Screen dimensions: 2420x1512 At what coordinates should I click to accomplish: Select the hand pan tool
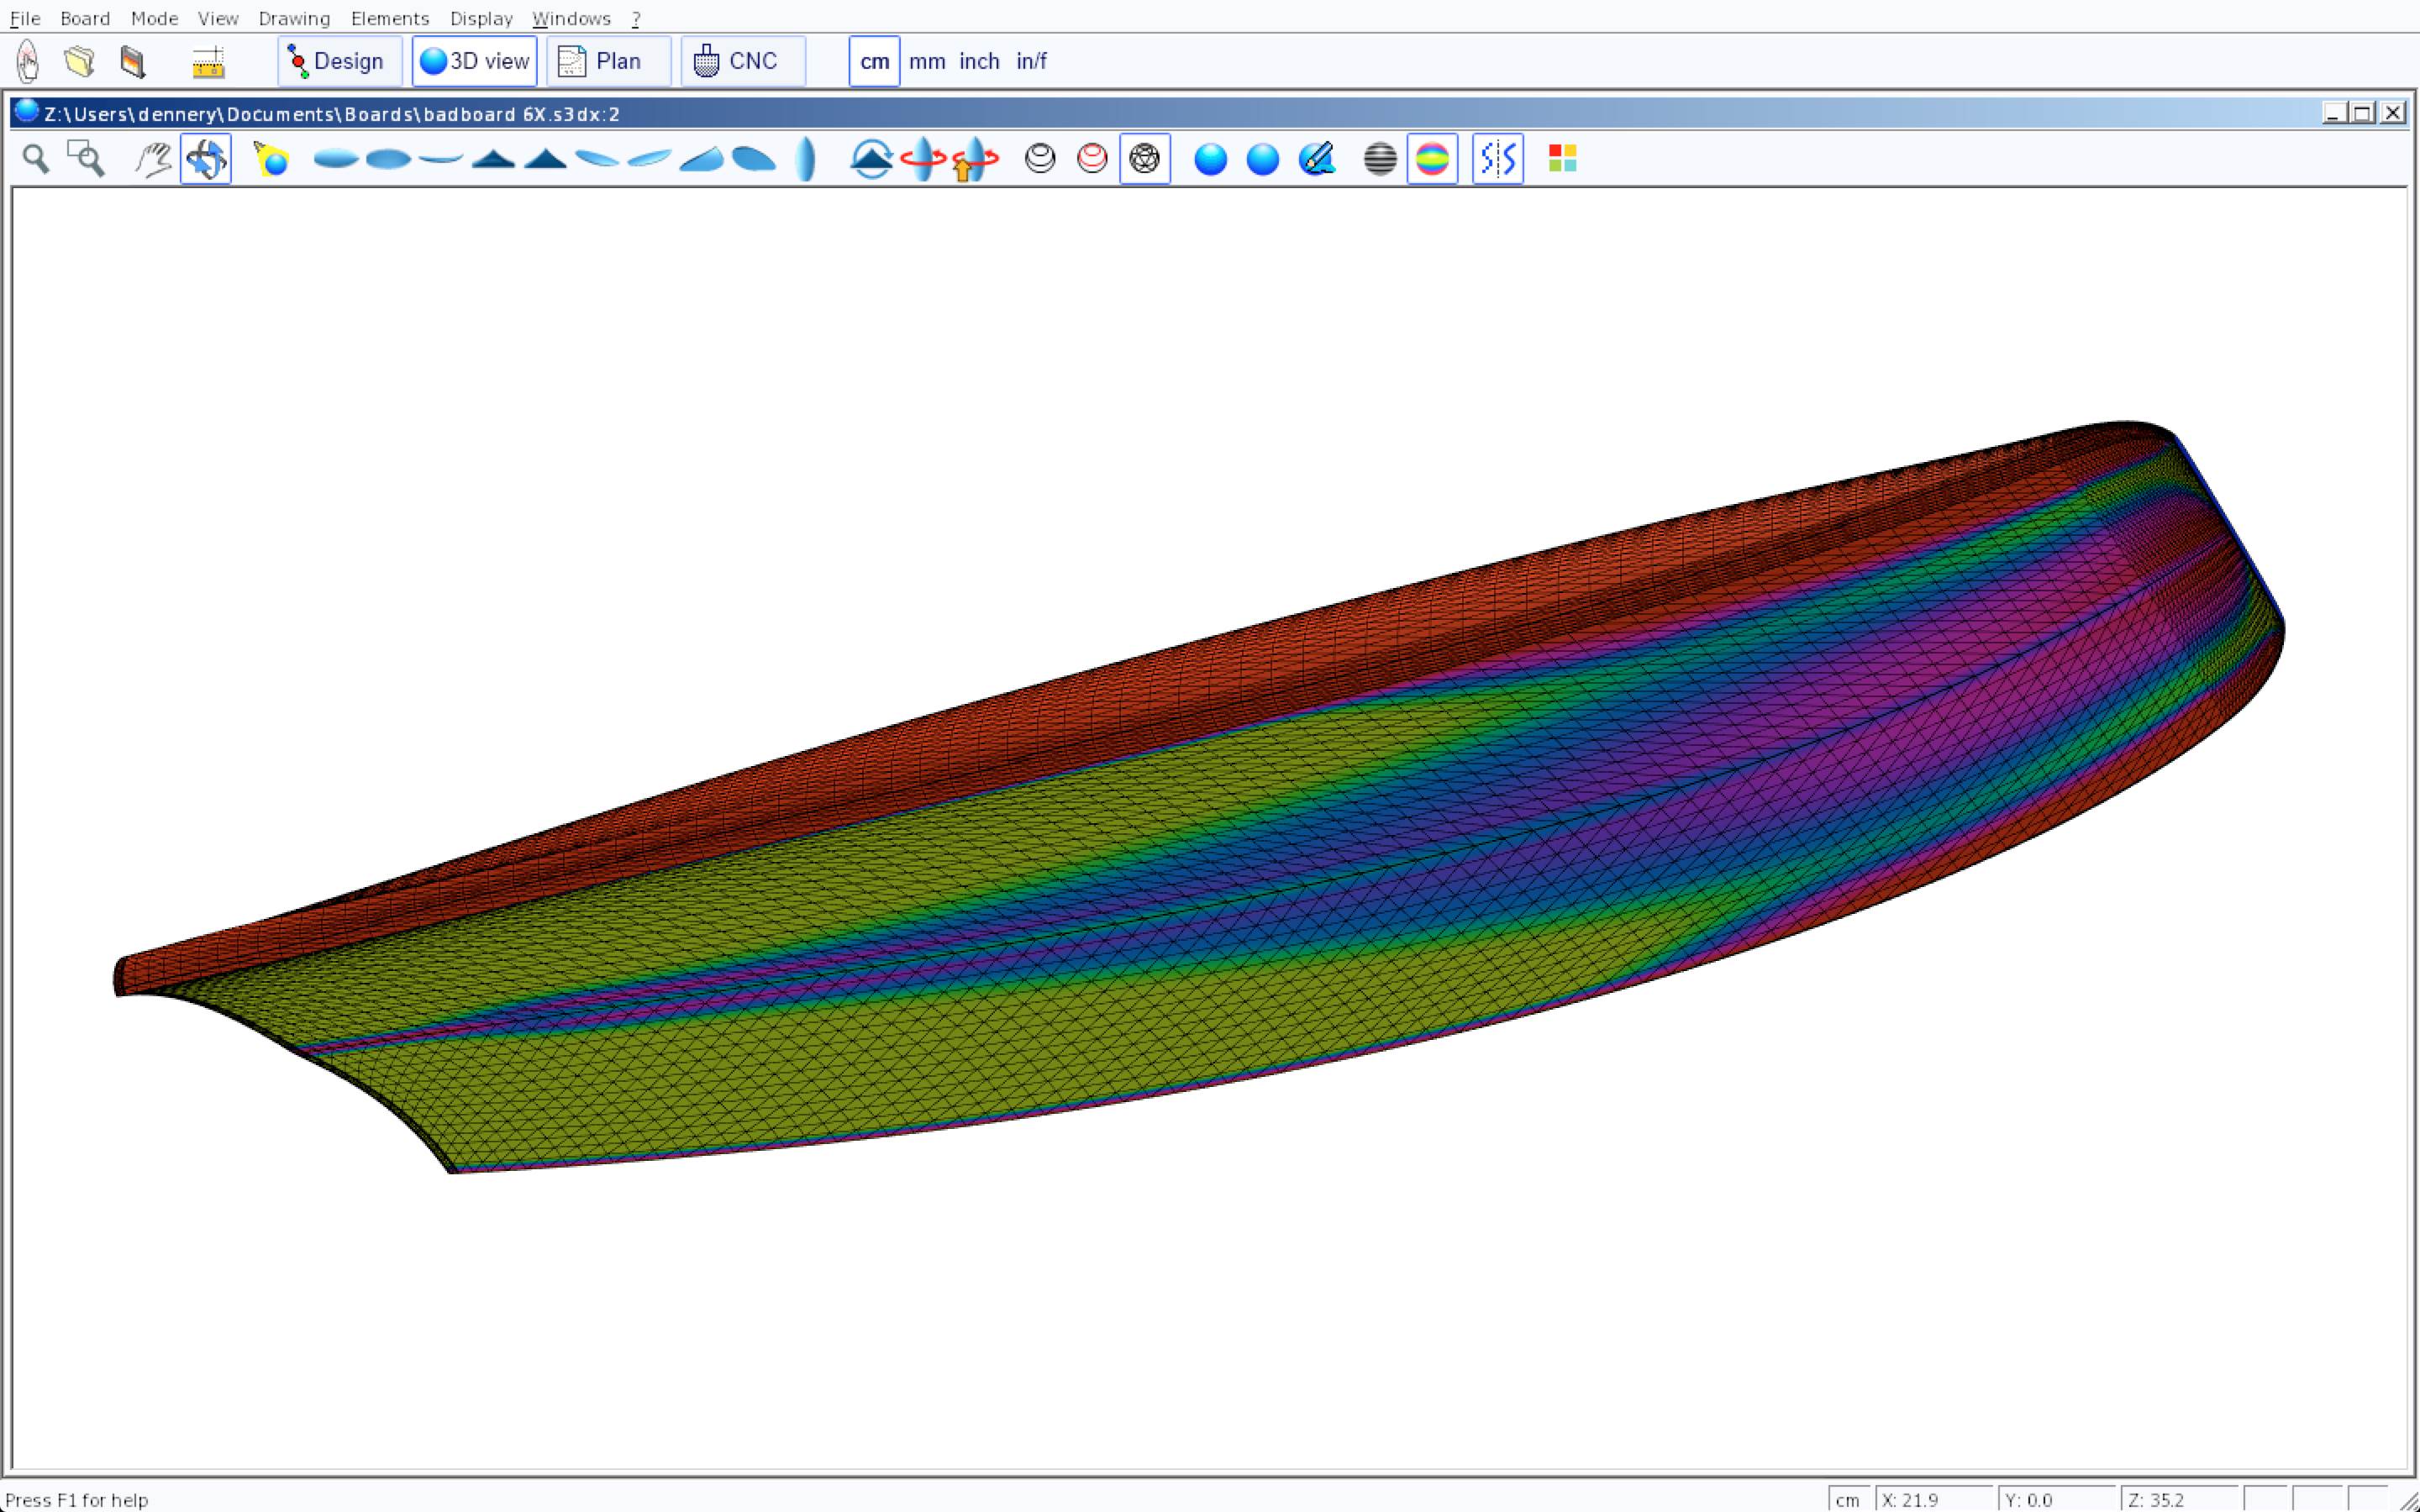(x=153, y=159)
